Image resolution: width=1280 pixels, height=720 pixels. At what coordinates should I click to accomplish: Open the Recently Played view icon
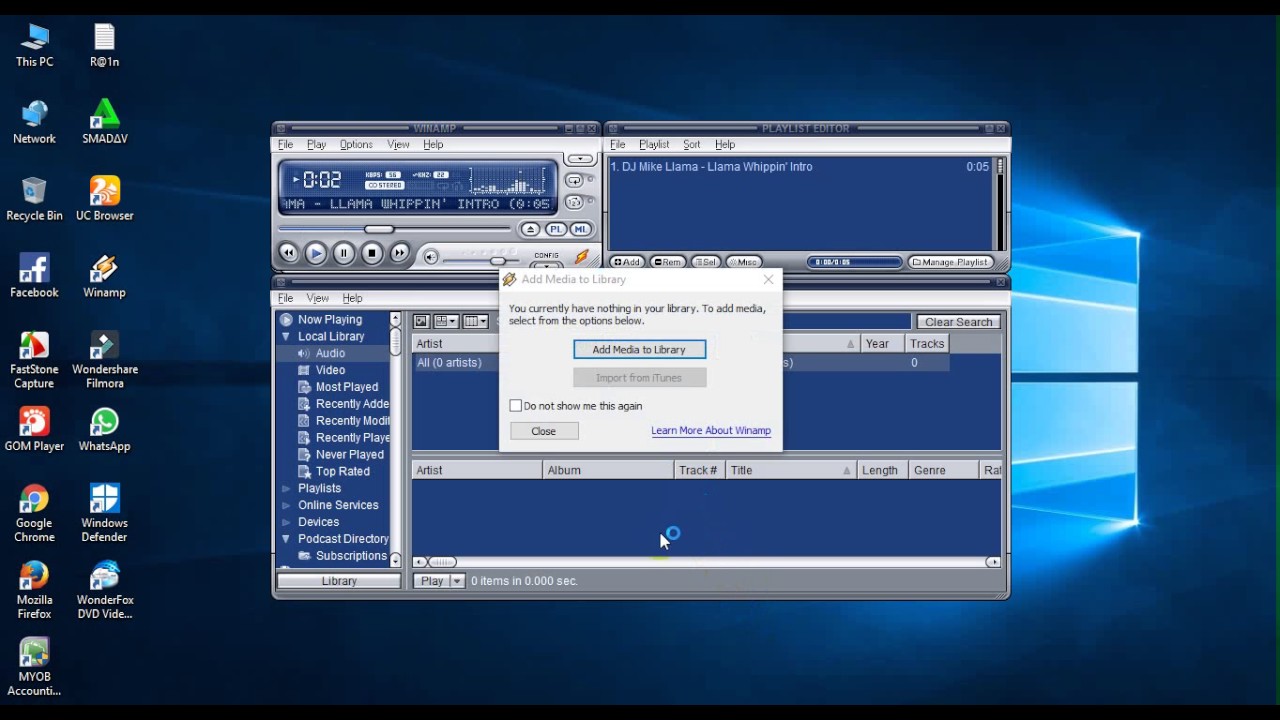point(304,438)
